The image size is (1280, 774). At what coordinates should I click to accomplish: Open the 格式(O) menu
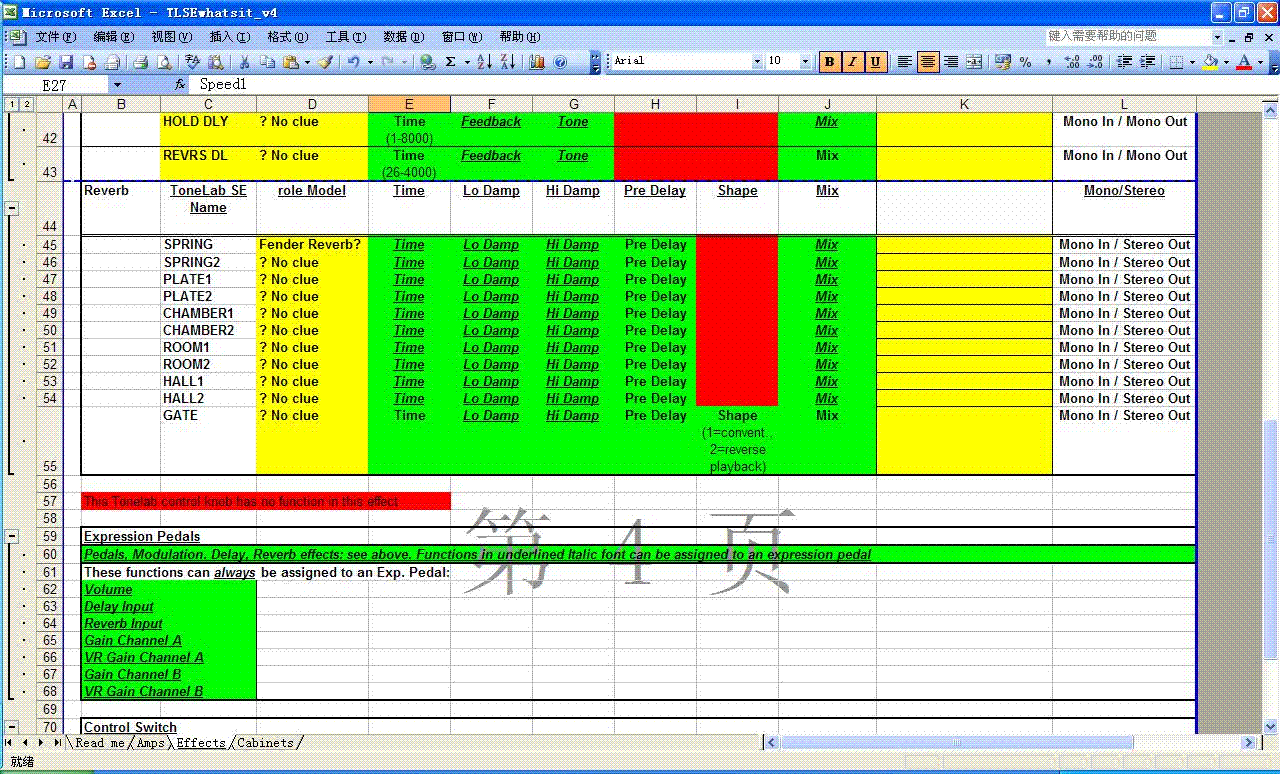click(x=288, y=37)
